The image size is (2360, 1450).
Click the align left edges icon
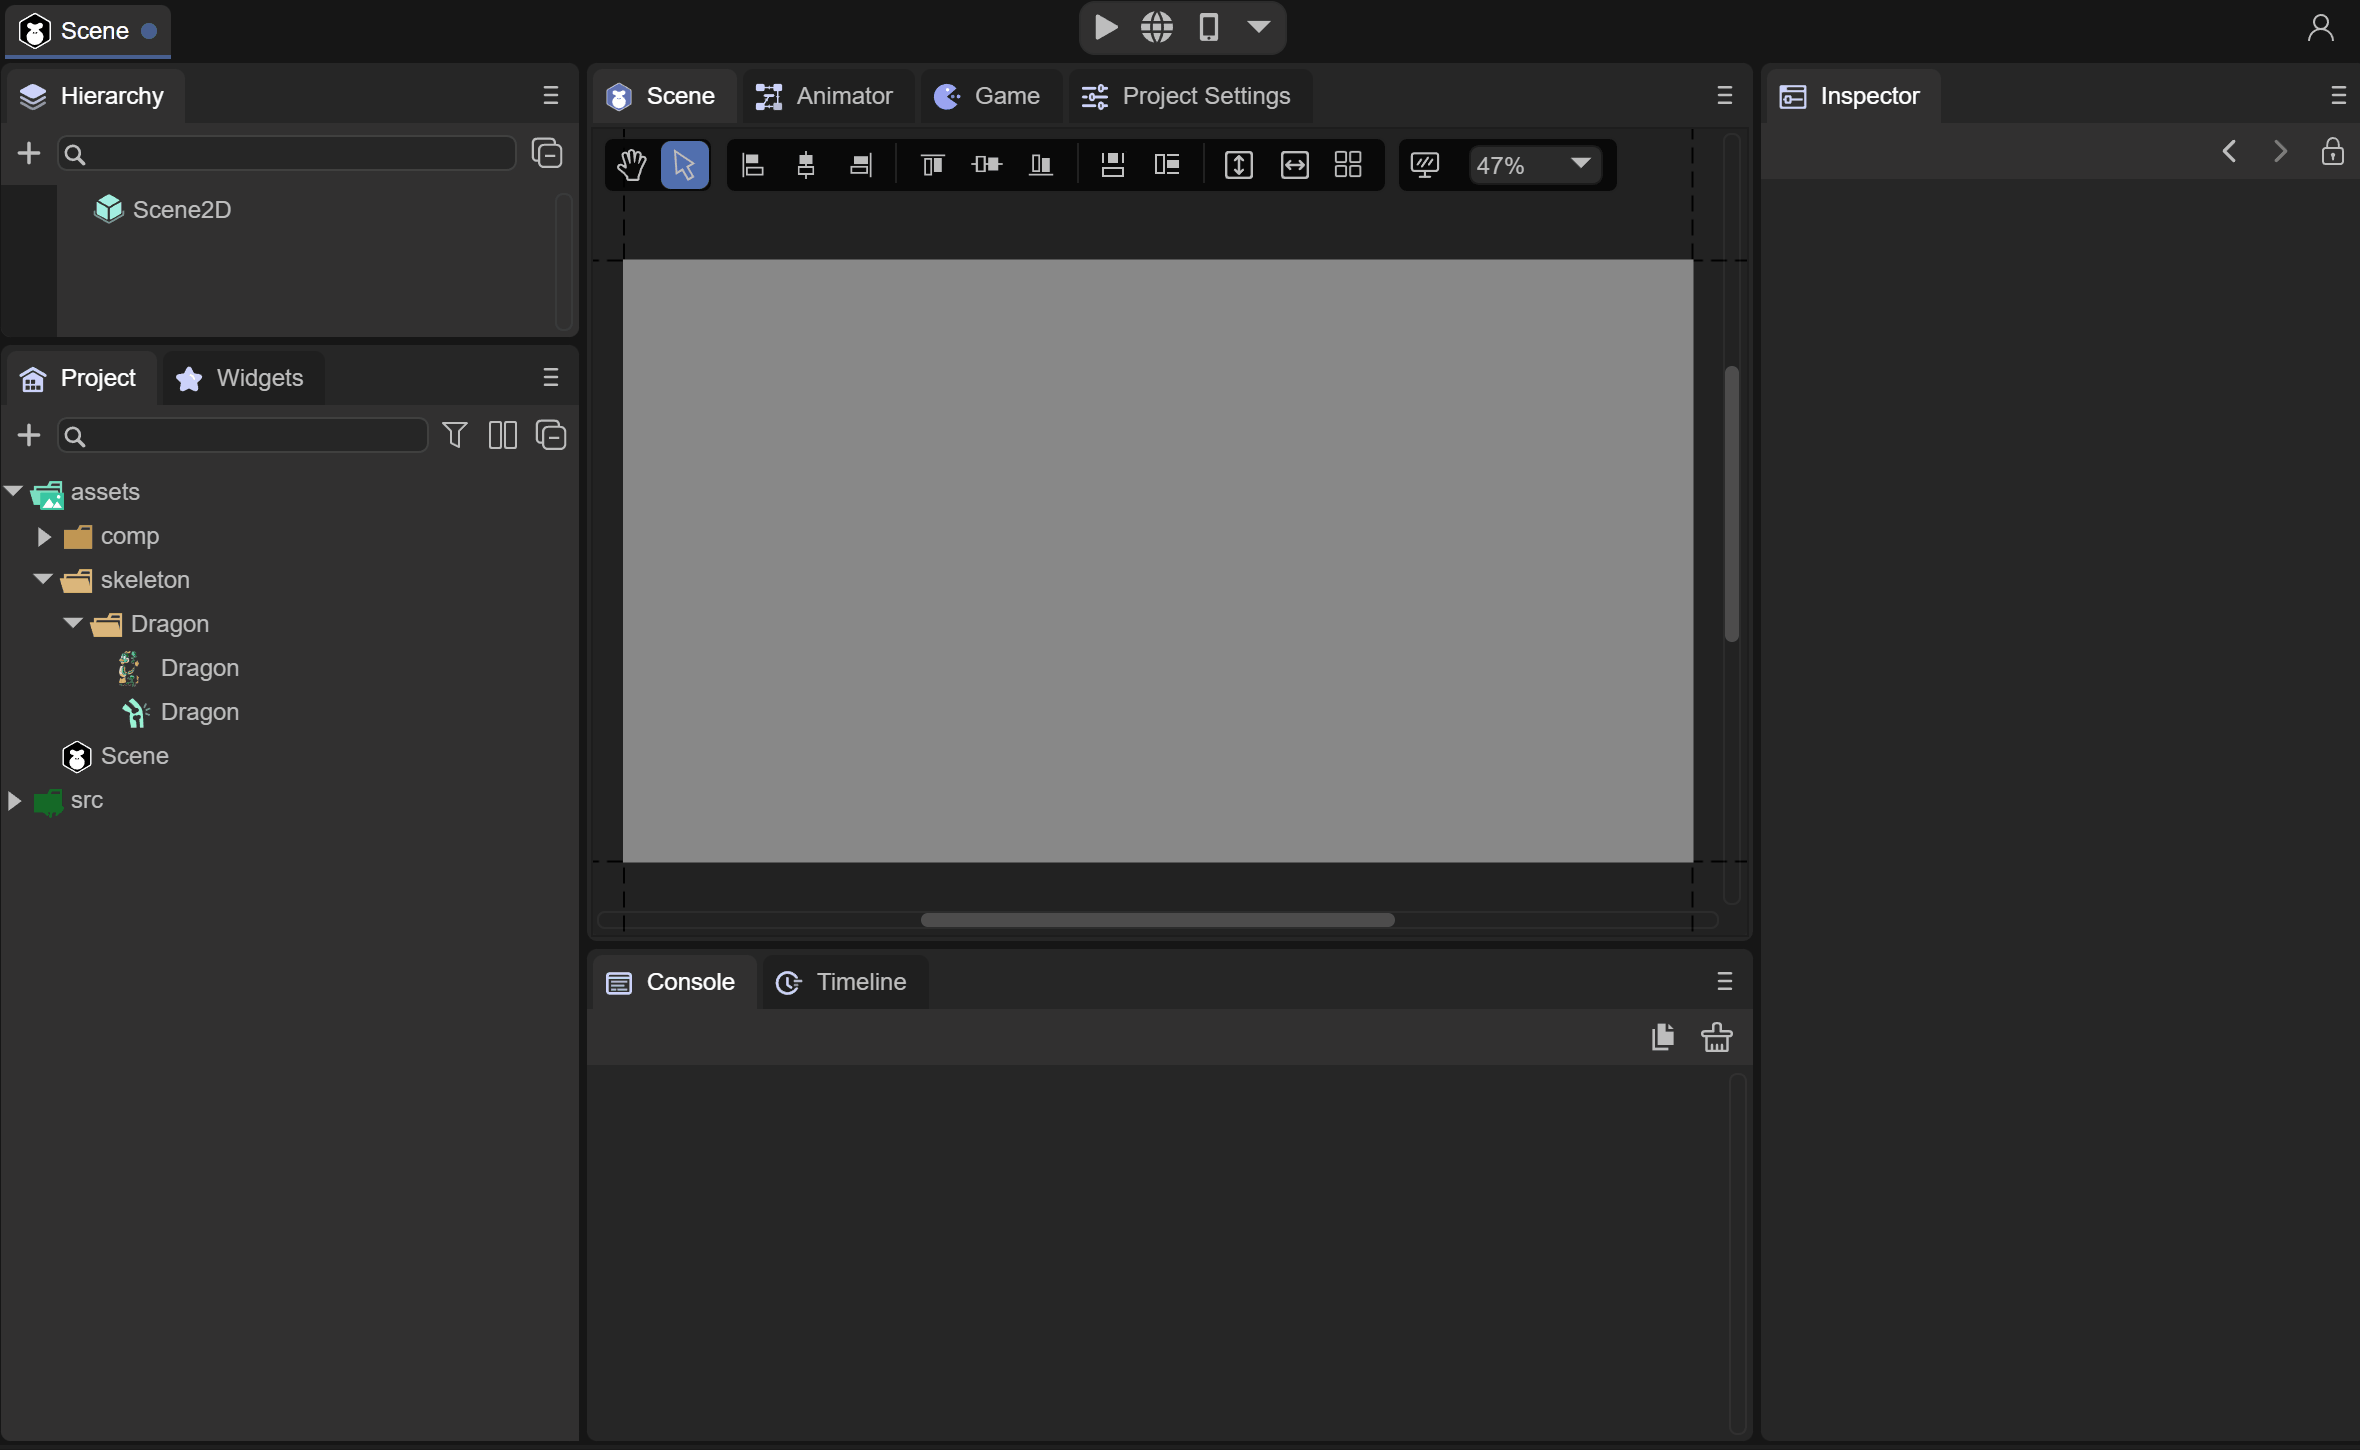753,165
